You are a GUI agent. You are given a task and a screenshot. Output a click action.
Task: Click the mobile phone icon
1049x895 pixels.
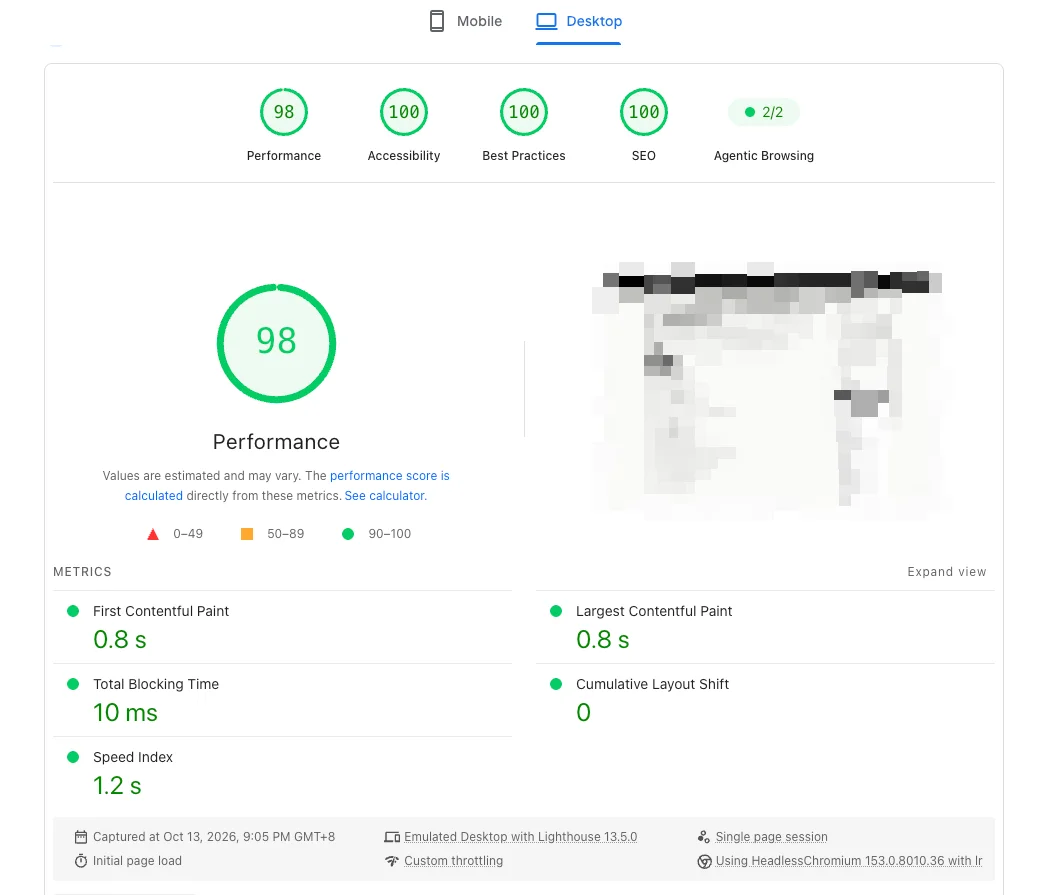tap(437, 21)
